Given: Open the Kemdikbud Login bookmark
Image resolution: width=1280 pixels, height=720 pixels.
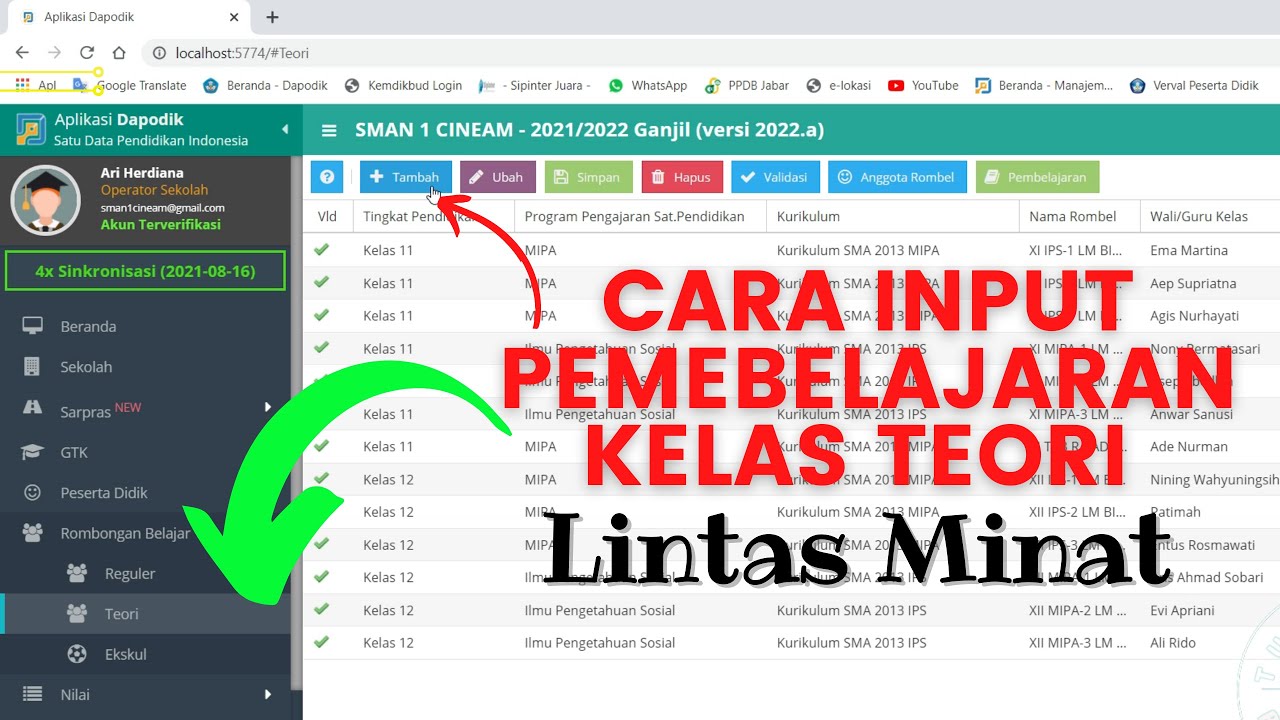Looking at the screenshot, I should click(x=403, y=86).
